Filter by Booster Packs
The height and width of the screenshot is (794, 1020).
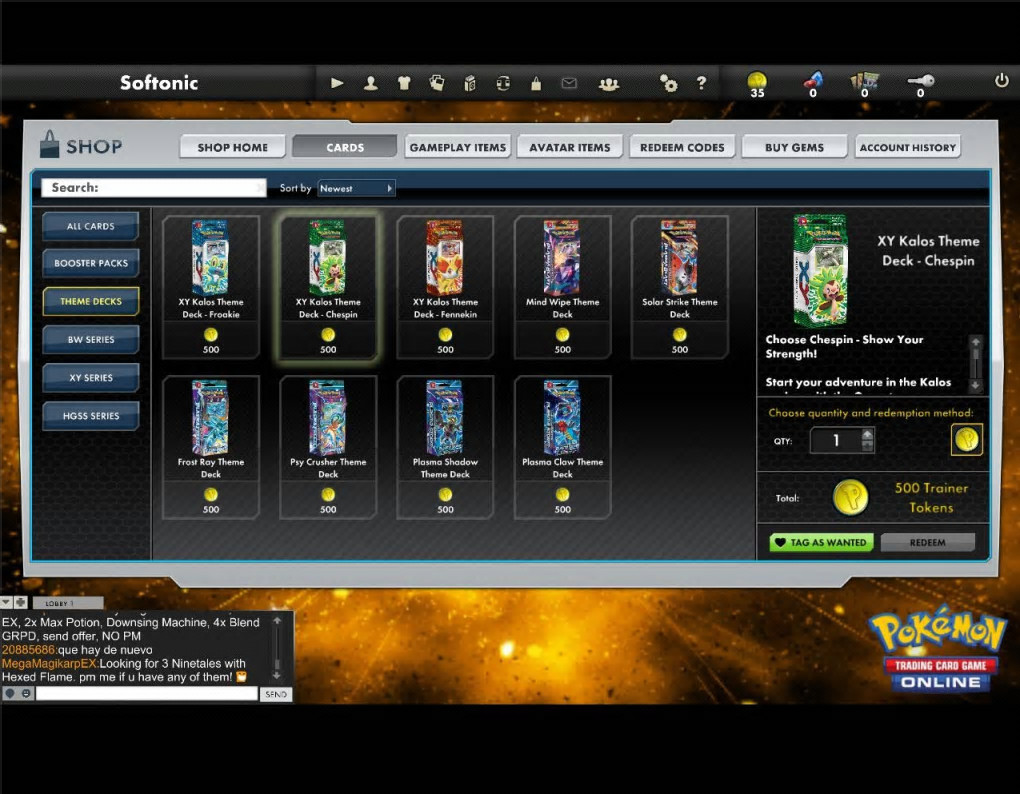[90, 263]
